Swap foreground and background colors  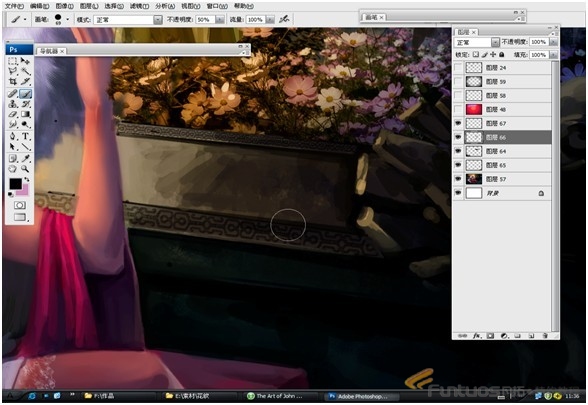(x=27, y=179)
